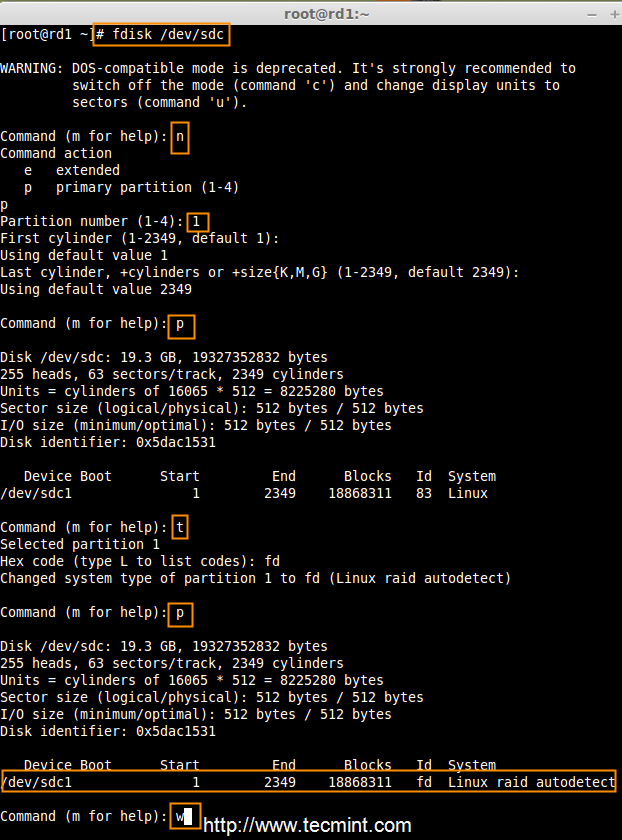The image size is (622, 840).
Task: Click the highlighted partition number '1' entry
Action: tap(197, 221)
